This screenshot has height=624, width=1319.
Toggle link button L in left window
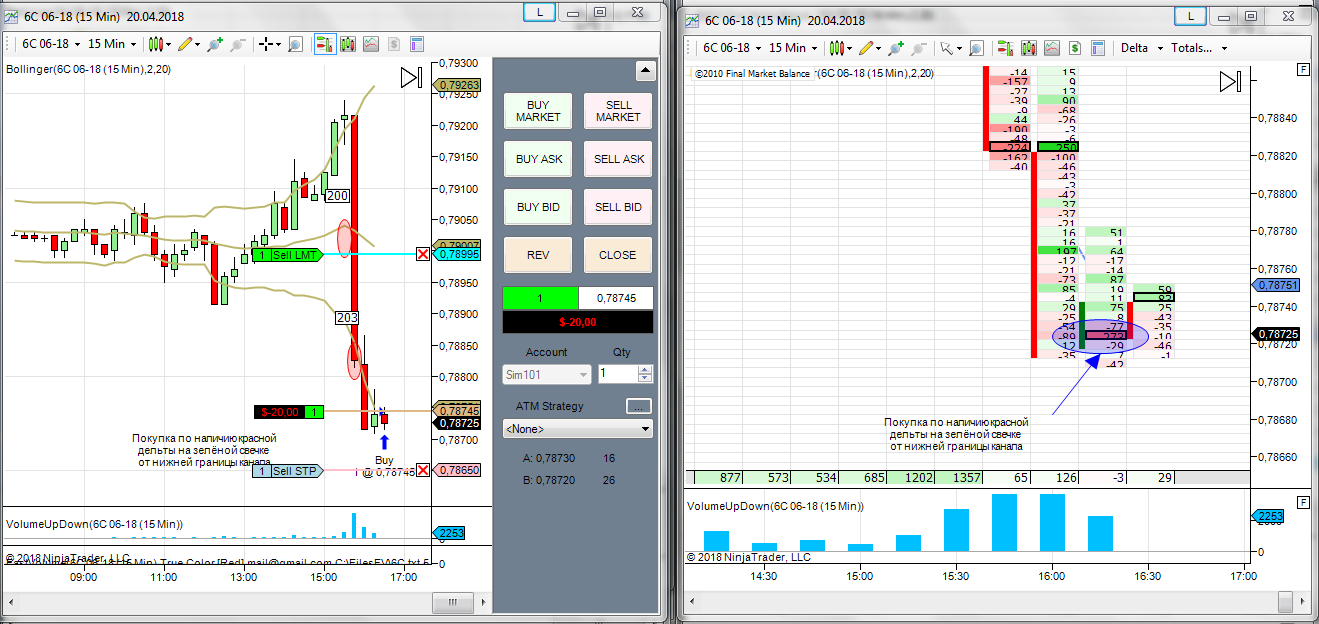pyautogui.click(x=540, y=13)
